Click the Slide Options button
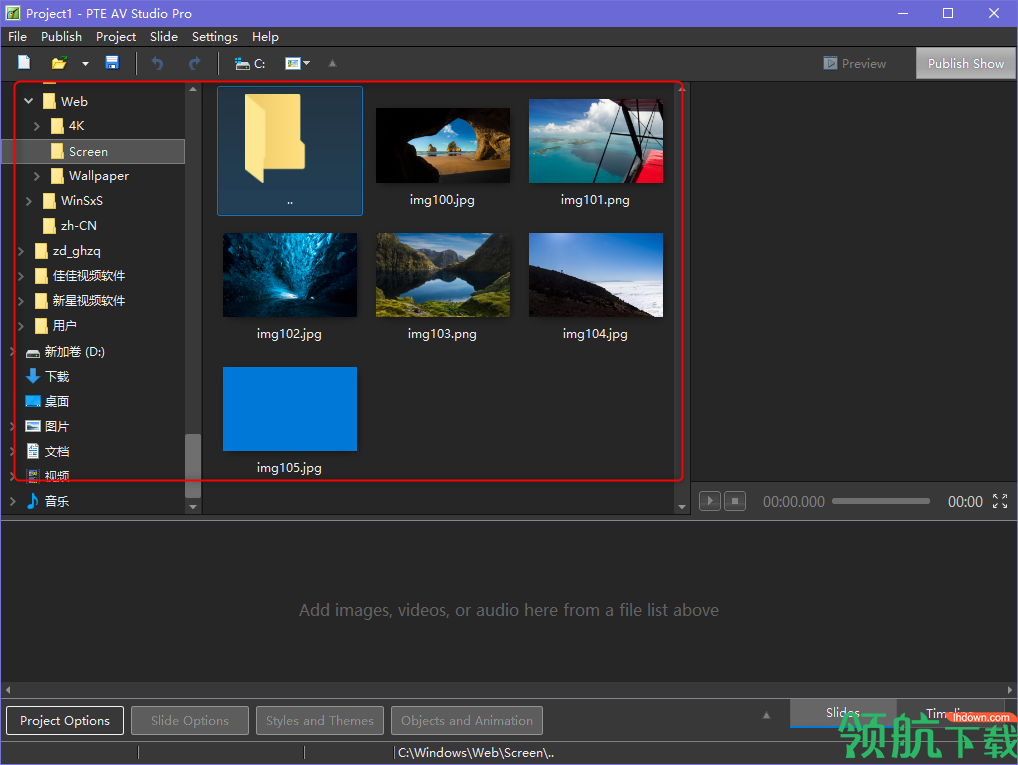This screenshot has width=1018, height=765. pos(190,720)
